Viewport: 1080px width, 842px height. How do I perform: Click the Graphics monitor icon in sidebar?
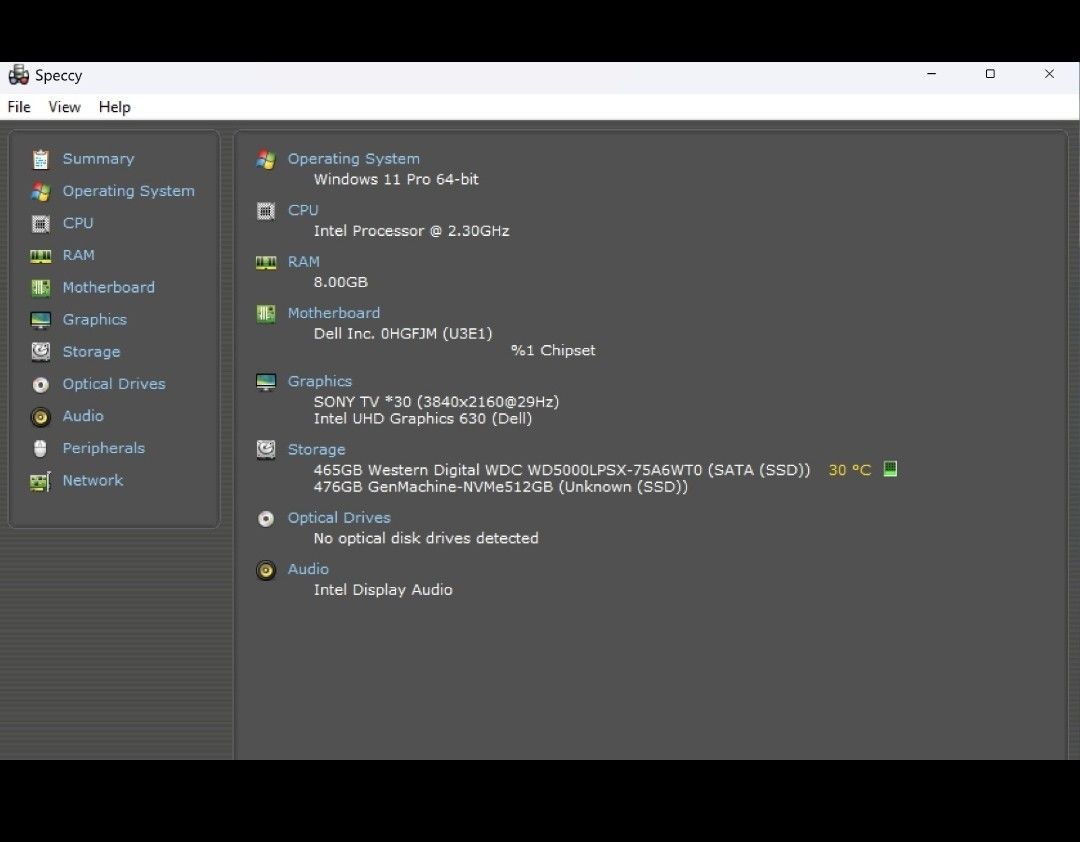pyautogui.click(x=41, y=320)
